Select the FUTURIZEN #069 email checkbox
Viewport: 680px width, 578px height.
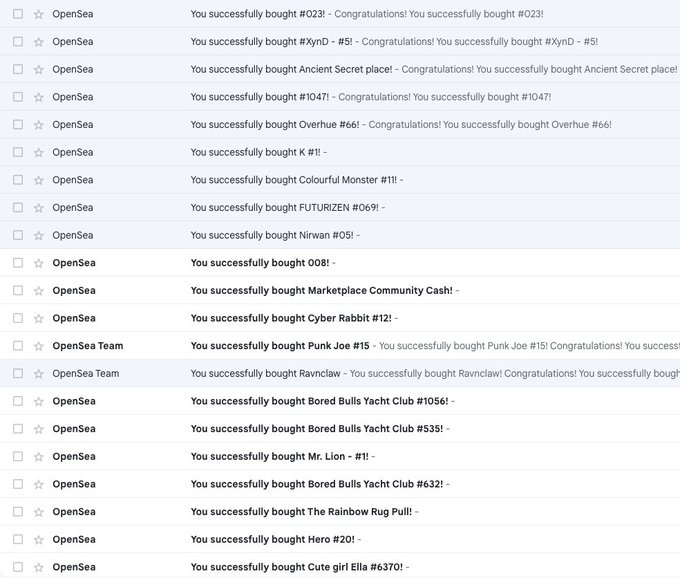coord(18,208)
